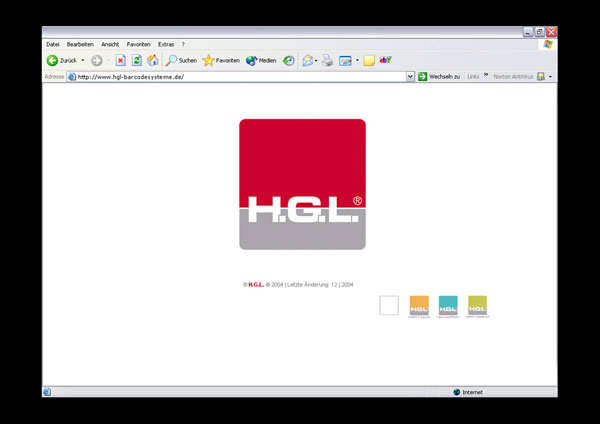Expand the Links chevron overflow
This screenshot has height=424, width=600.
[x=486, y=75]
